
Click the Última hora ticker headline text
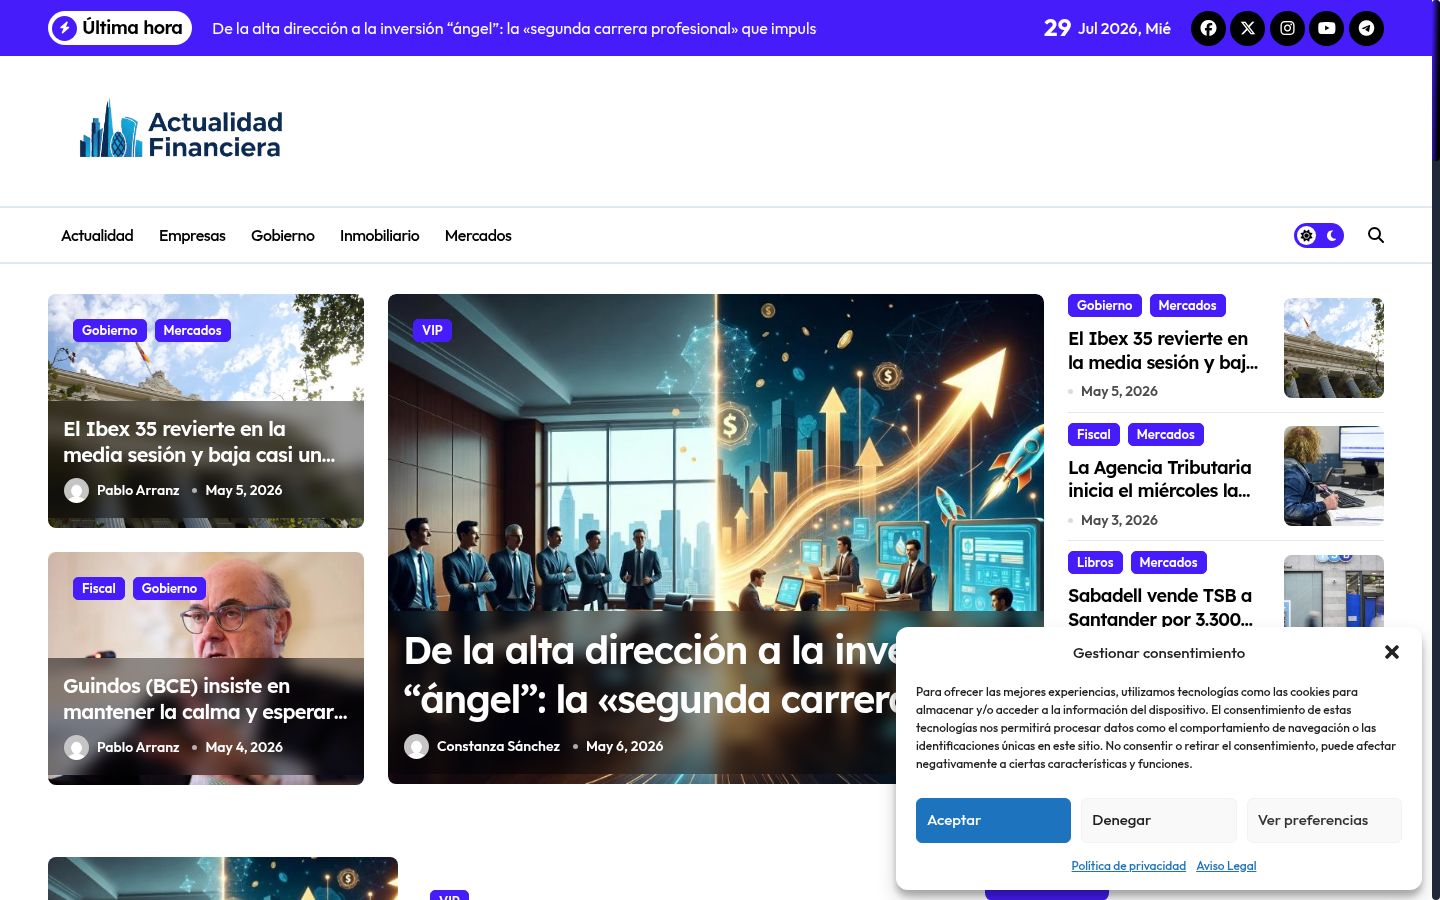tap(514, 29)
